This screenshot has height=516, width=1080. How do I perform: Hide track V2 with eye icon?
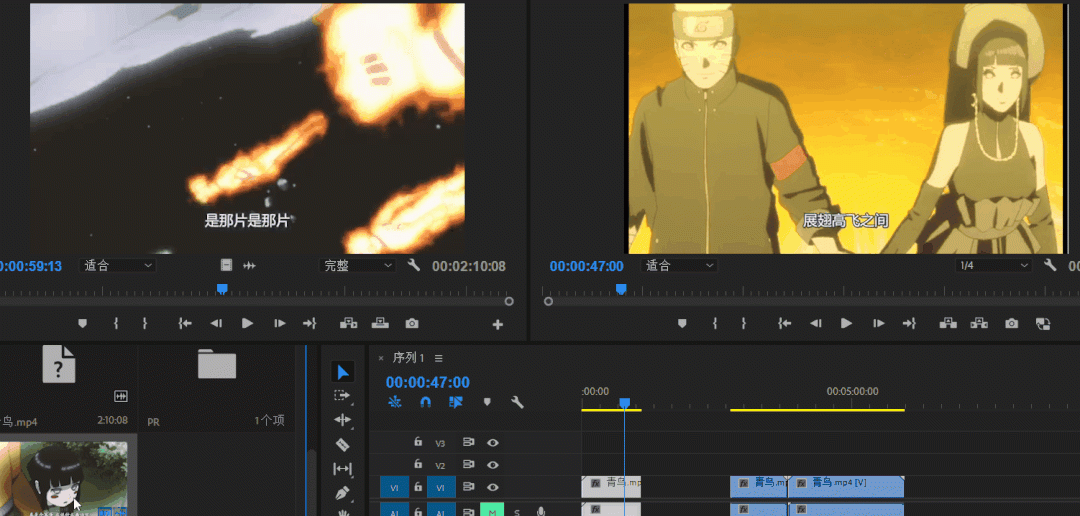[492, 464]
